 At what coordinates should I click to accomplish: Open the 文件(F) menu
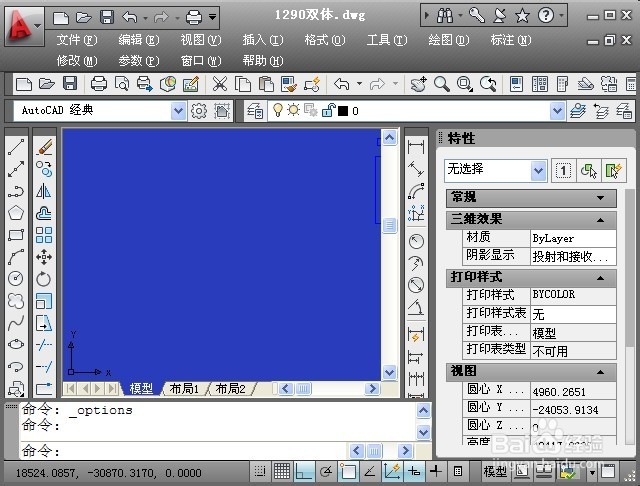77,40
